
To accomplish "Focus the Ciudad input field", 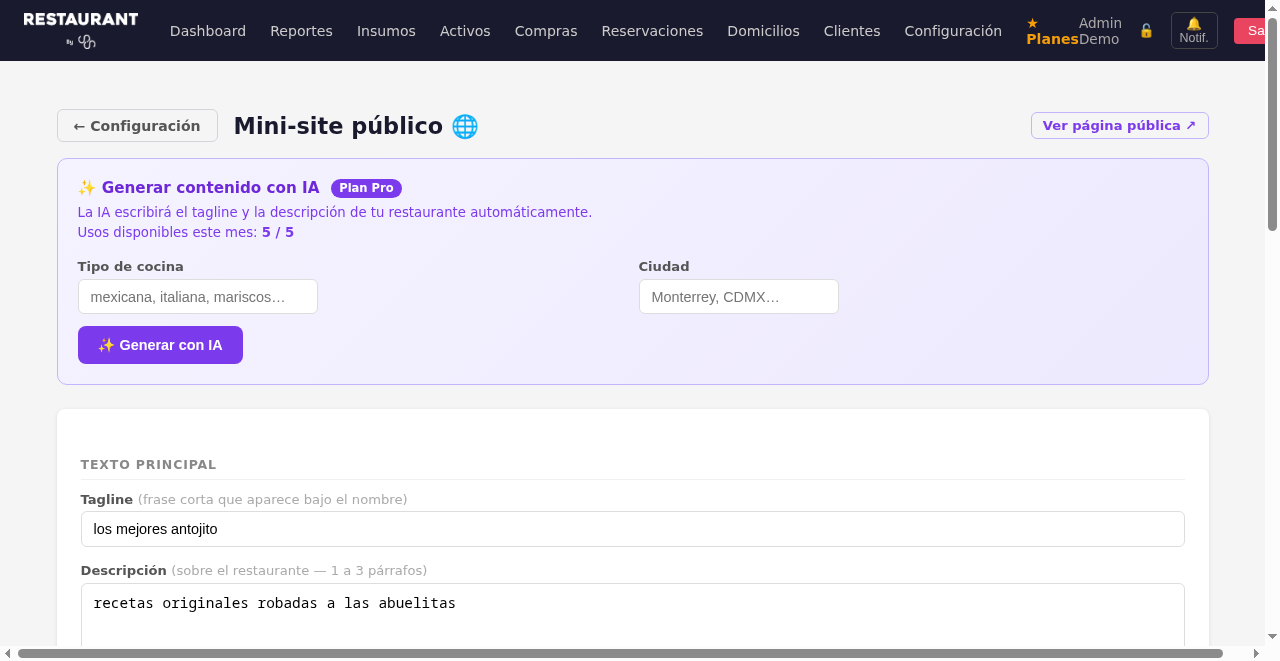I will [738, 296].
